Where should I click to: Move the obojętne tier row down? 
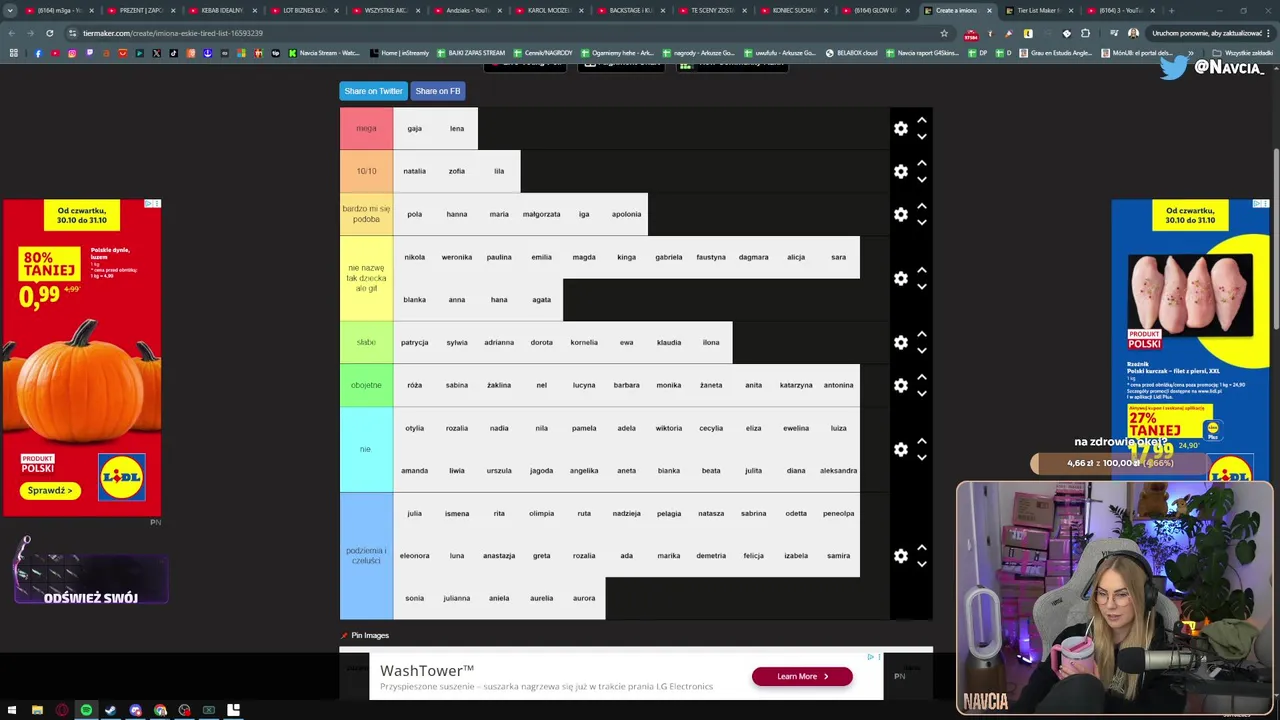tap(922, 394)
